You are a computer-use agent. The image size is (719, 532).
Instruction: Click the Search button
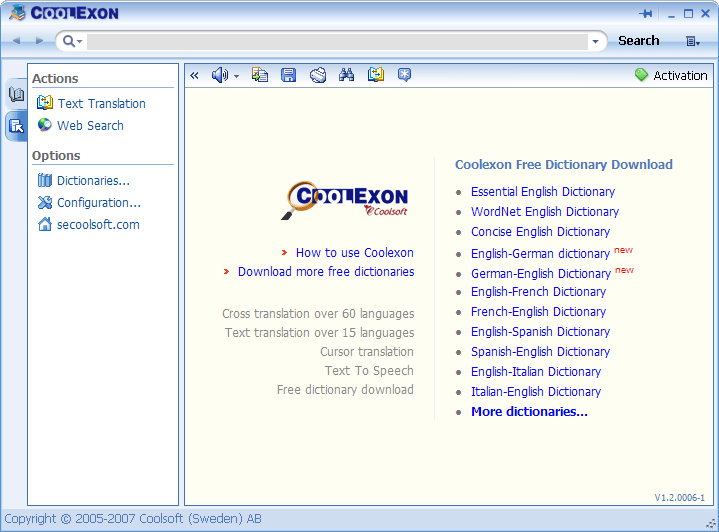click(x=638, y=41)
